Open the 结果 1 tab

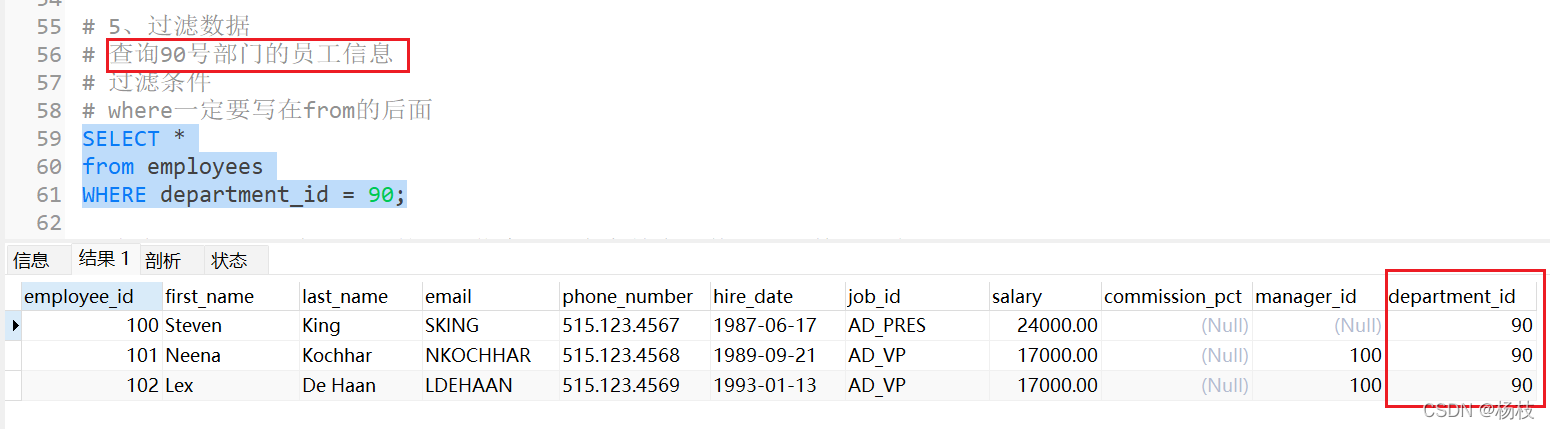104,259
